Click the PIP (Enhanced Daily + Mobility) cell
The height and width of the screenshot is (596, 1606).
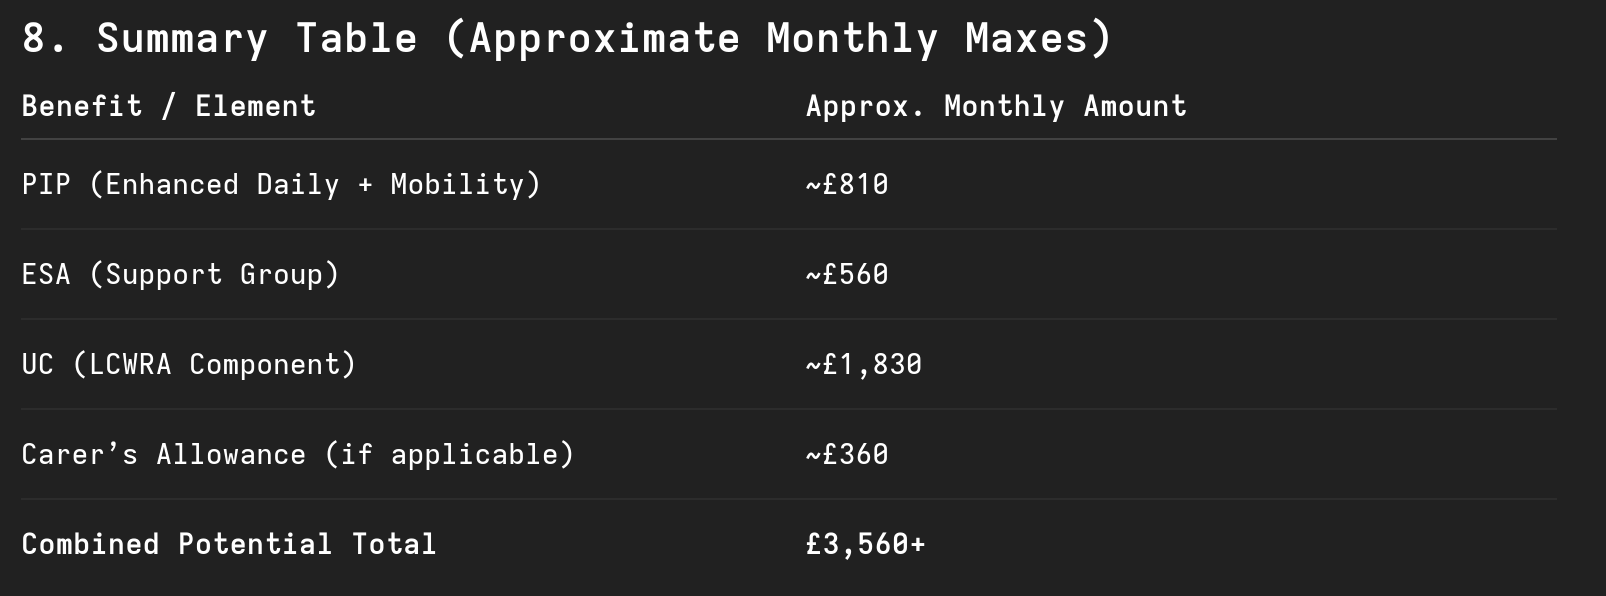tap(281, 185)
